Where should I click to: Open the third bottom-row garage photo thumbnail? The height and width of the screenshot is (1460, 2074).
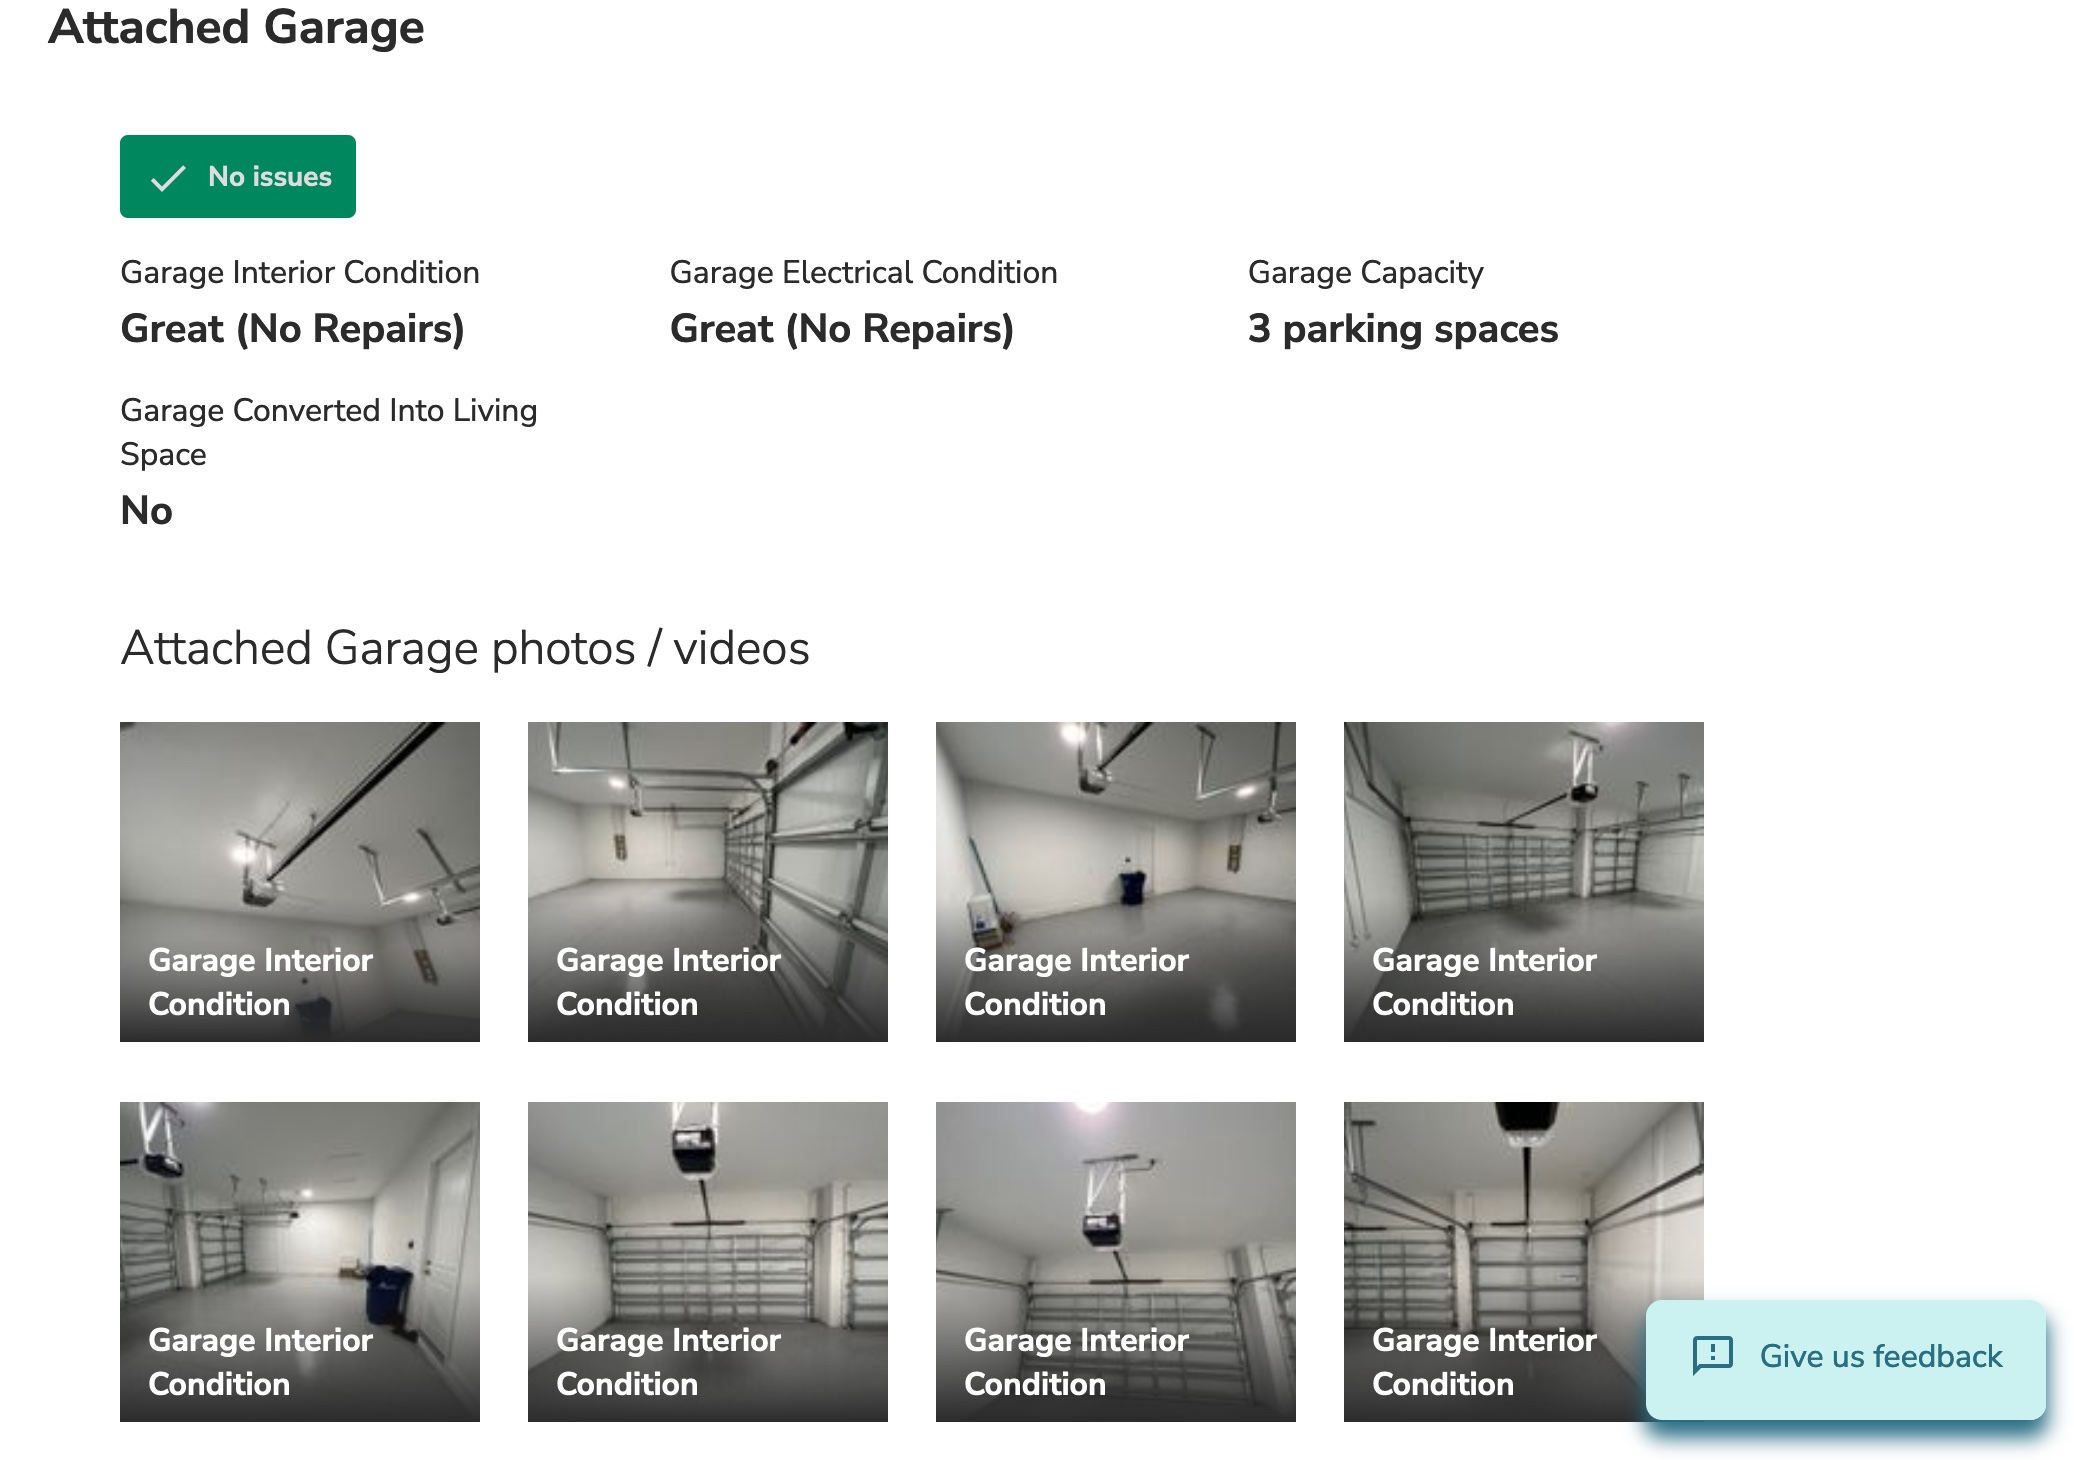pyautogui.click(x=1116, y=1261)
